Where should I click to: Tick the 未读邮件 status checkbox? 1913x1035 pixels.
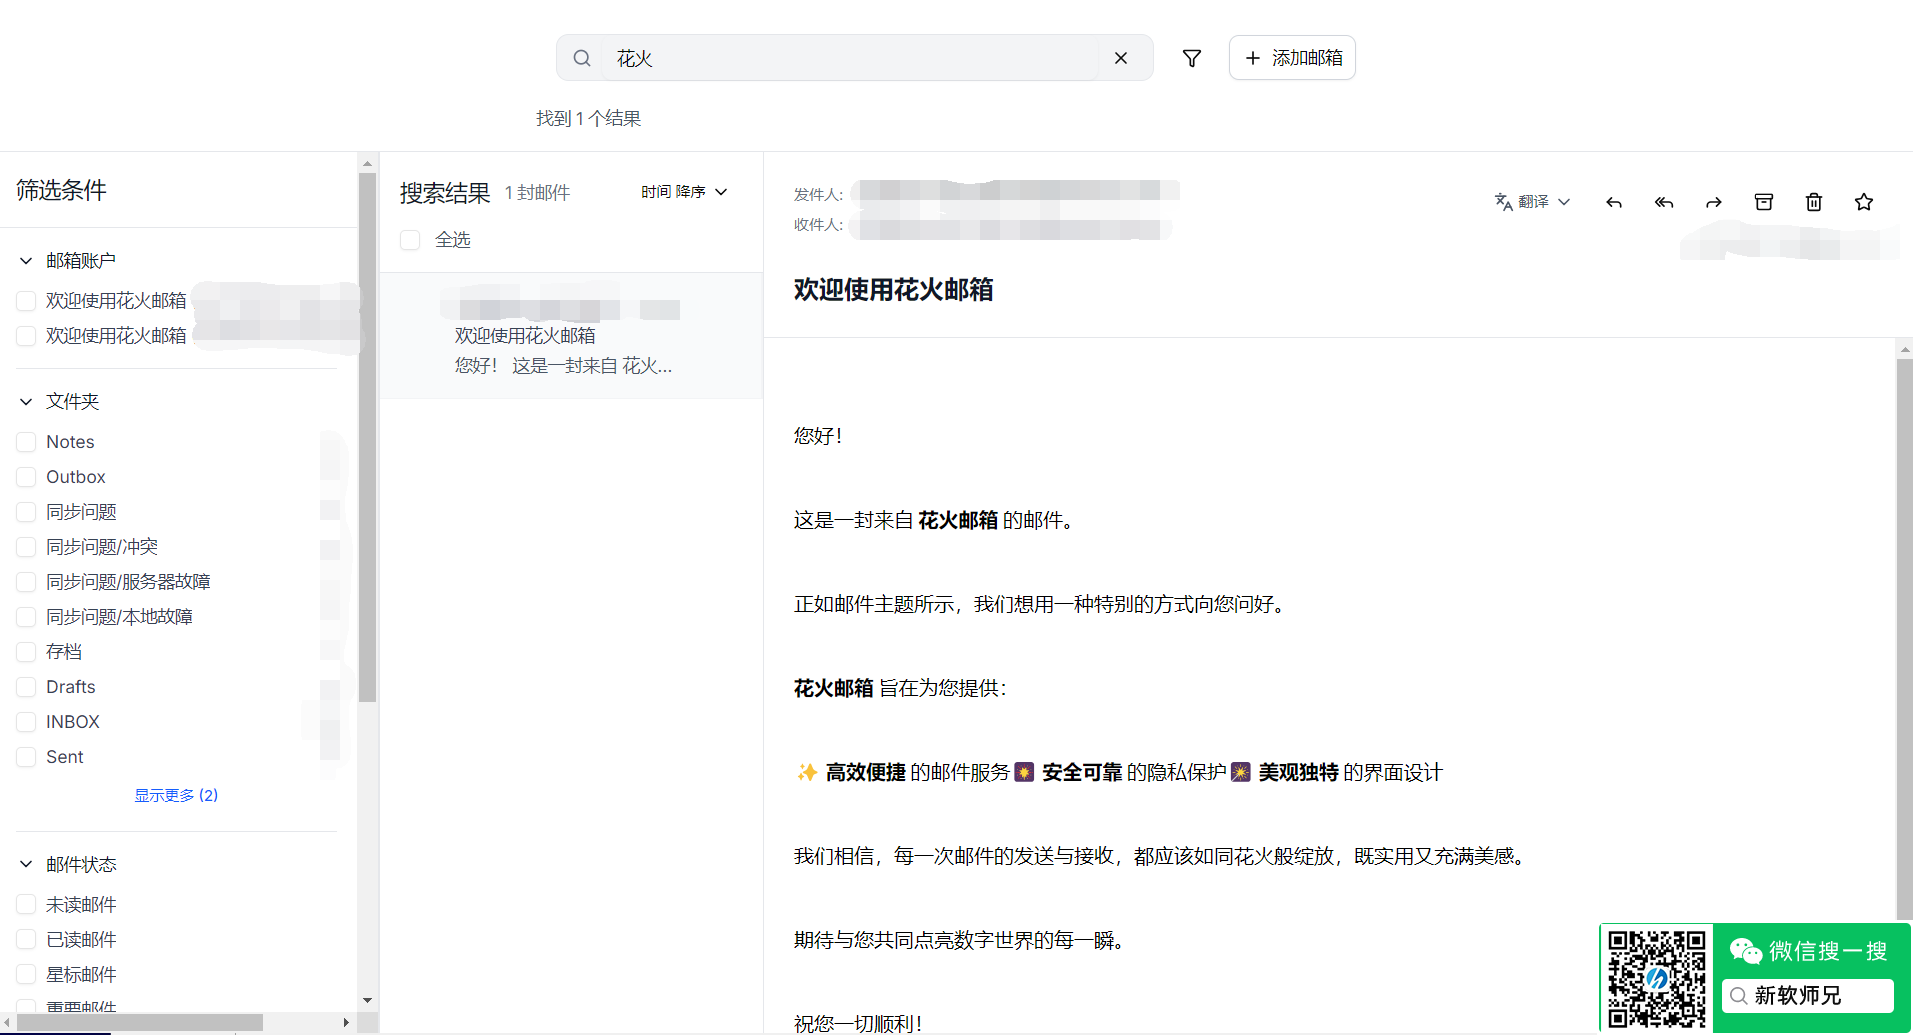(x=27, y=905)
